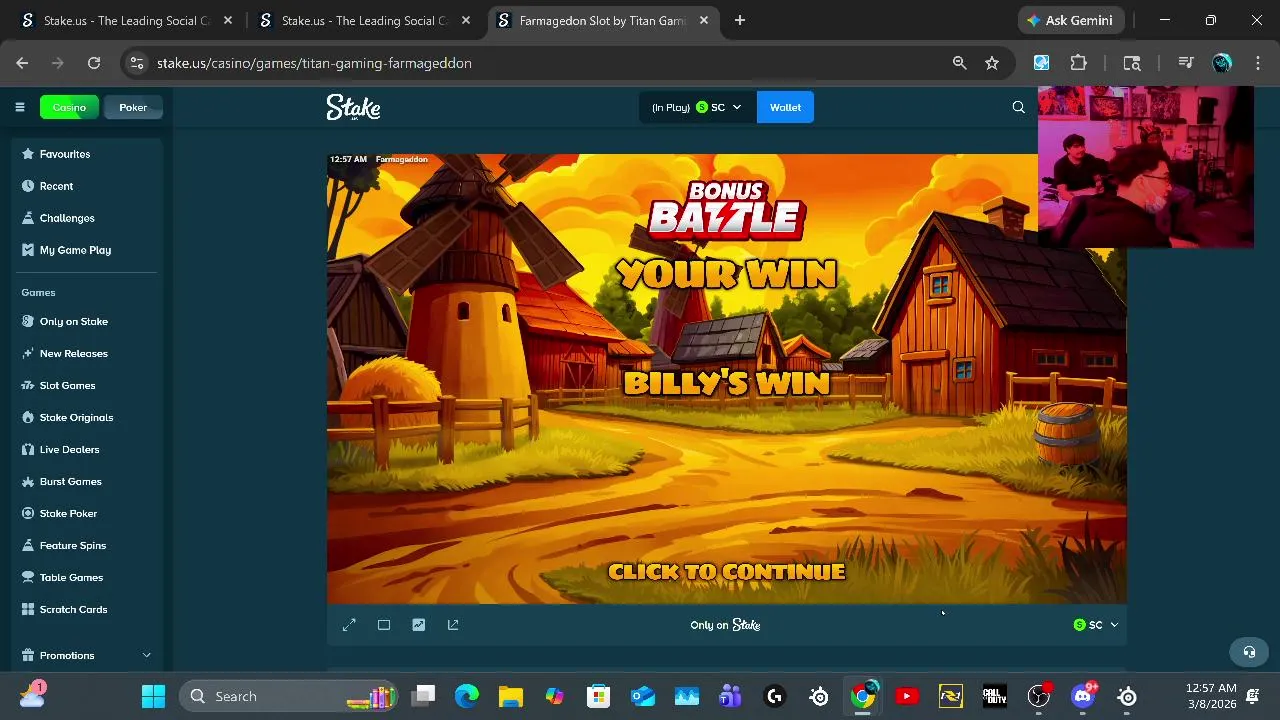This screenshot has height=720, width=1280.
Task: Click the Table Games sidebar icon
Action: tap(28, 577)
